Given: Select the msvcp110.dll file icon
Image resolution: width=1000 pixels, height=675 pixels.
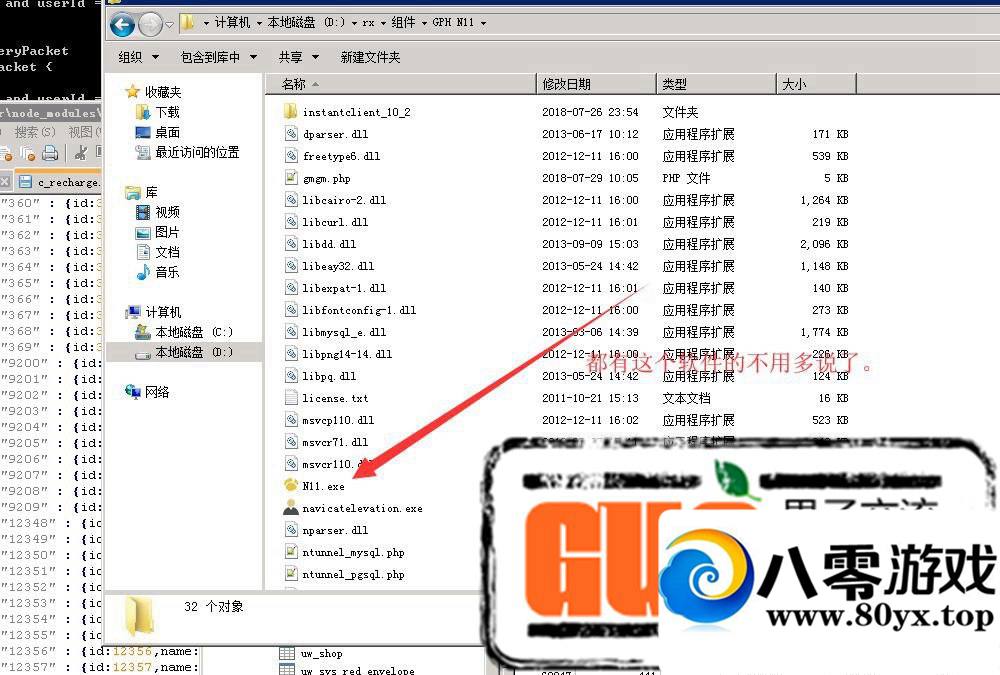Looking at the screenshot, I should (291, 420).
